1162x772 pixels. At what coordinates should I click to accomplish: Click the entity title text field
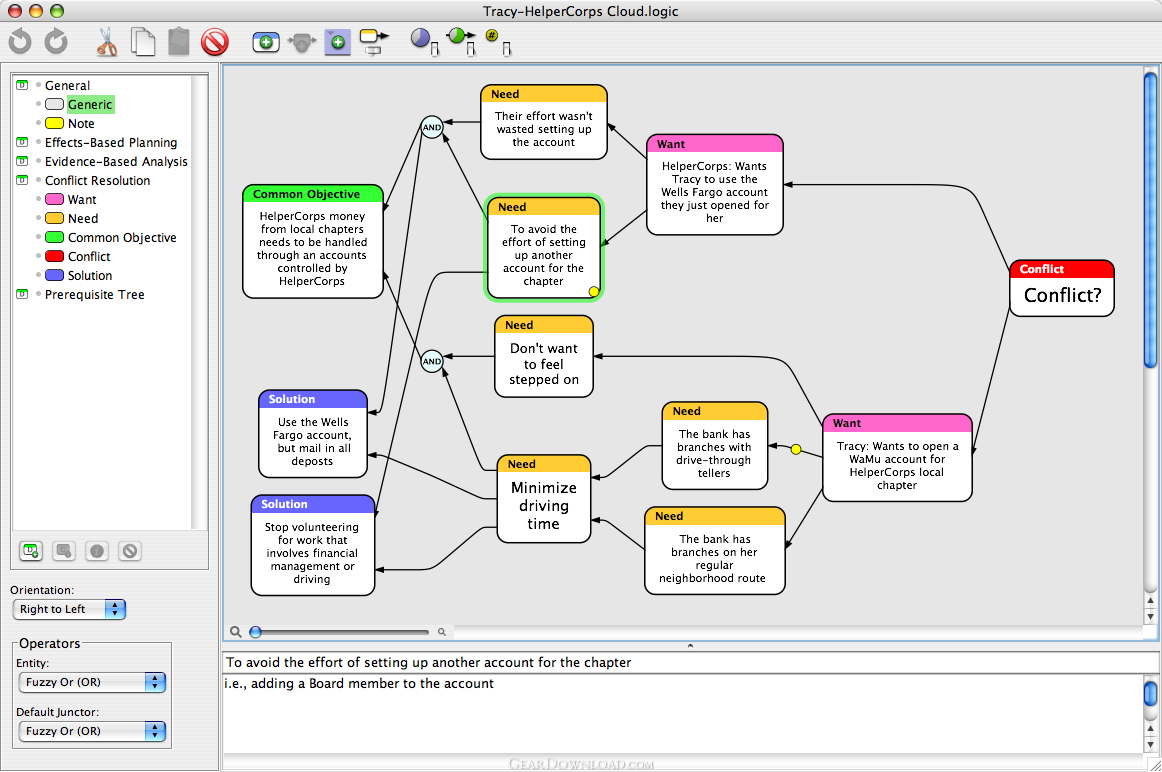(689, 662)
